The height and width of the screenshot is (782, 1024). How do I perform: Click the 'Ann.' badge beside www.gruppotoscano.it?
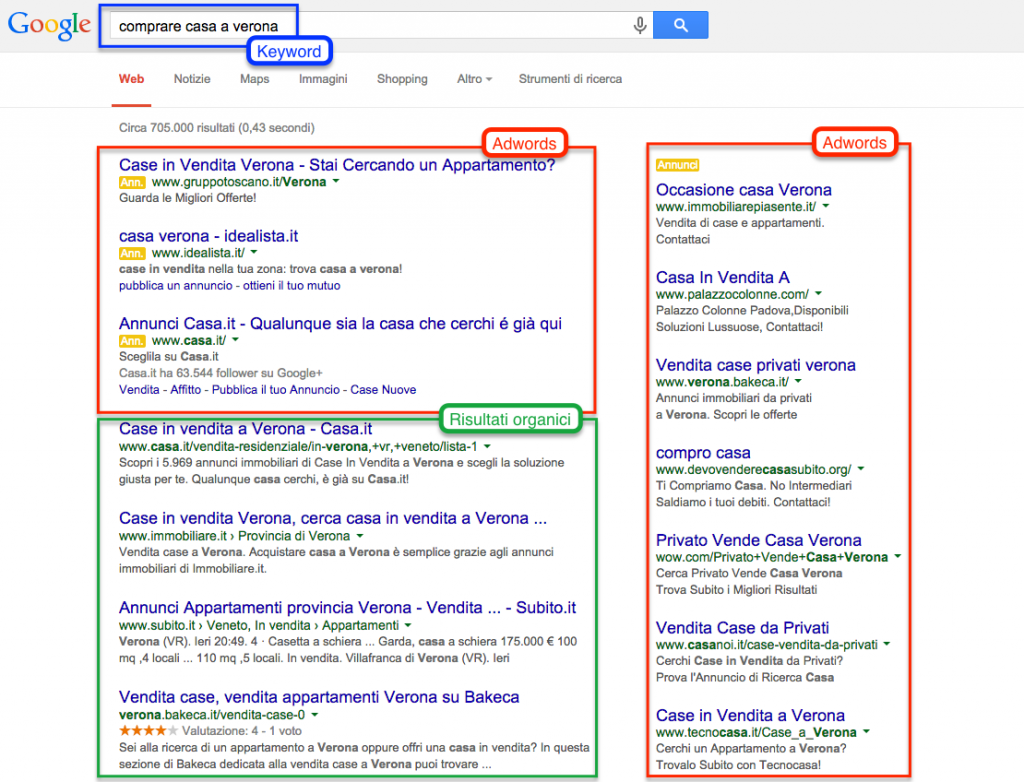click(132, 182)
